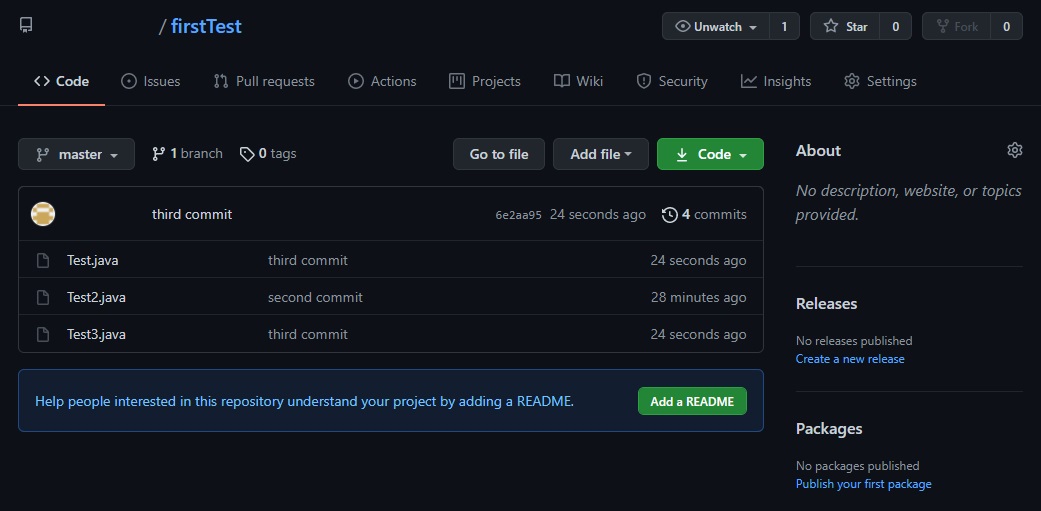Click the Releases heading
This screenshot has height=511, width=1041.
pyautogui.click(x=826, y=303)
